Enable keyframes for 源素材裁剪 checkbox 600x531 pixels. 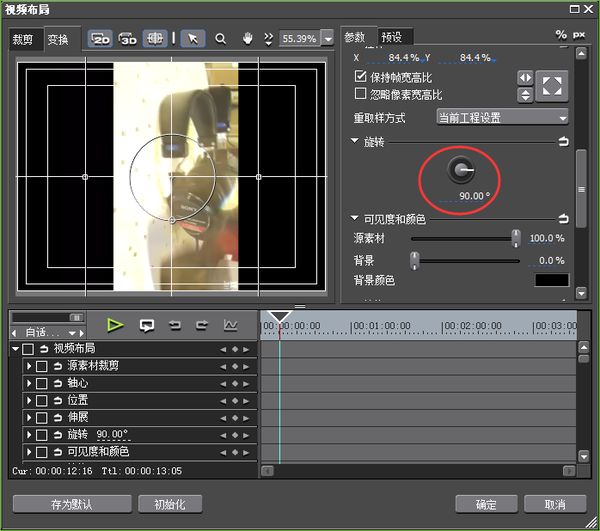pos(41,366)
